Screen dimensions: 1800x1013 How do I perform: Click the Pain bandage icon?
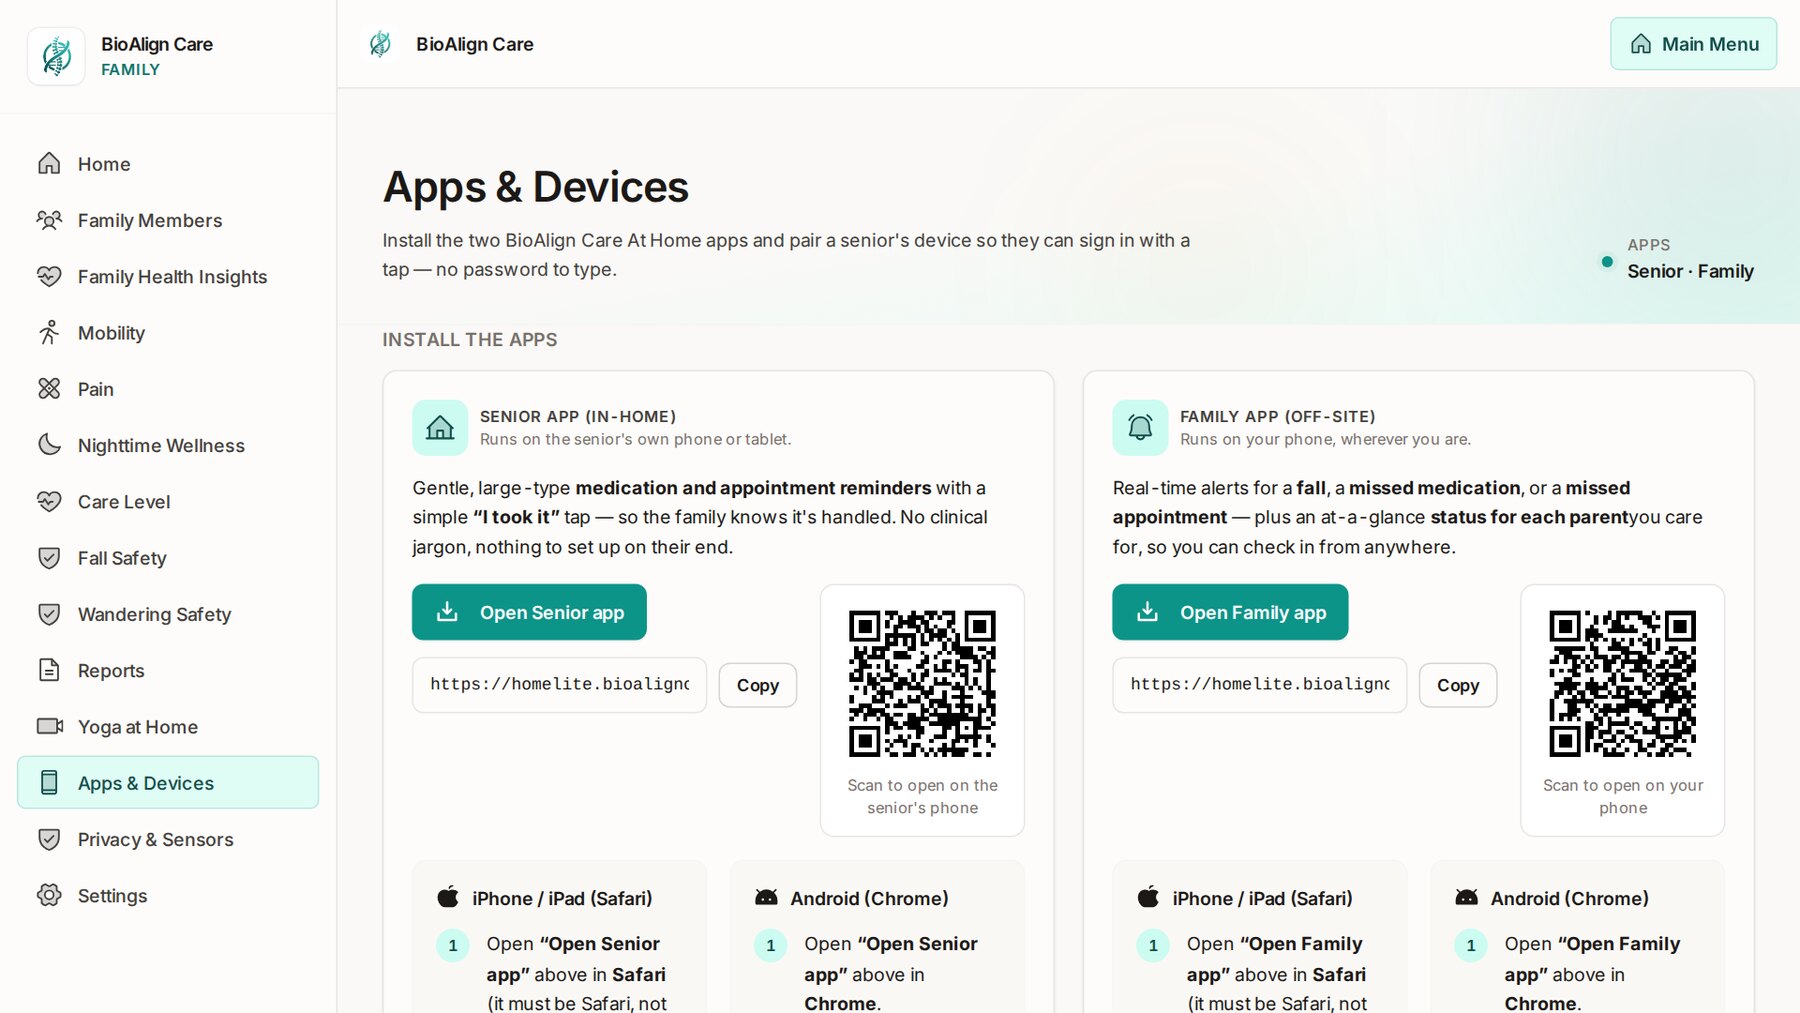[49, 389]
